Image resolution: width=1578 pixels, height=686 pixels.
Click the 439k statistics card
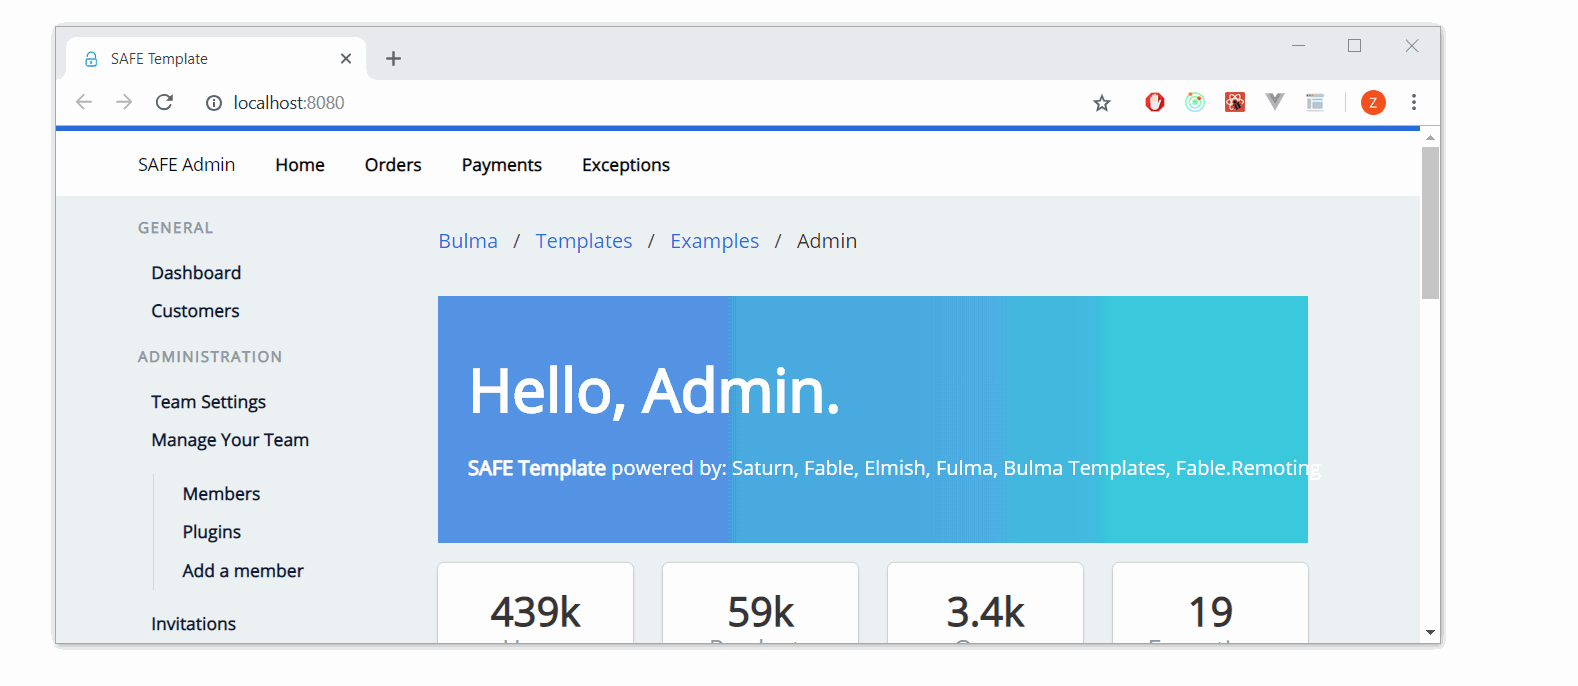click(536, 603)
